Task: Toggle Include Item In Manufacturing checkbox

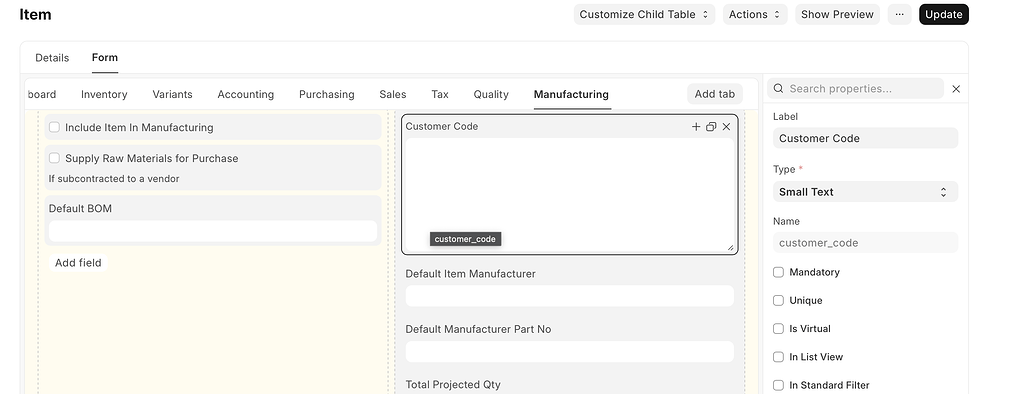Action: coord(54,127)
